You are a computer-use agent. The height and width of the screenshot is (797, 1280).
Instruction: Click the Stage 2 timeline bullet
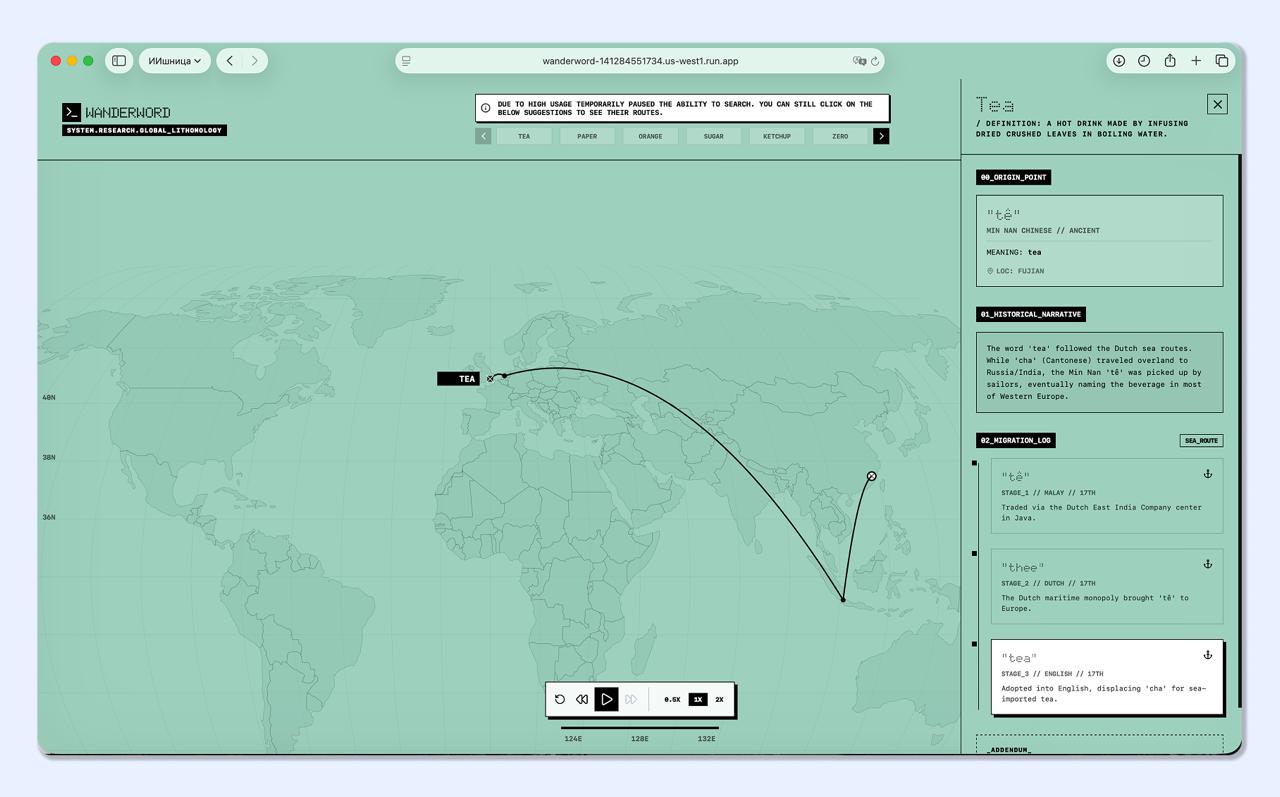(x=975, y=553)
